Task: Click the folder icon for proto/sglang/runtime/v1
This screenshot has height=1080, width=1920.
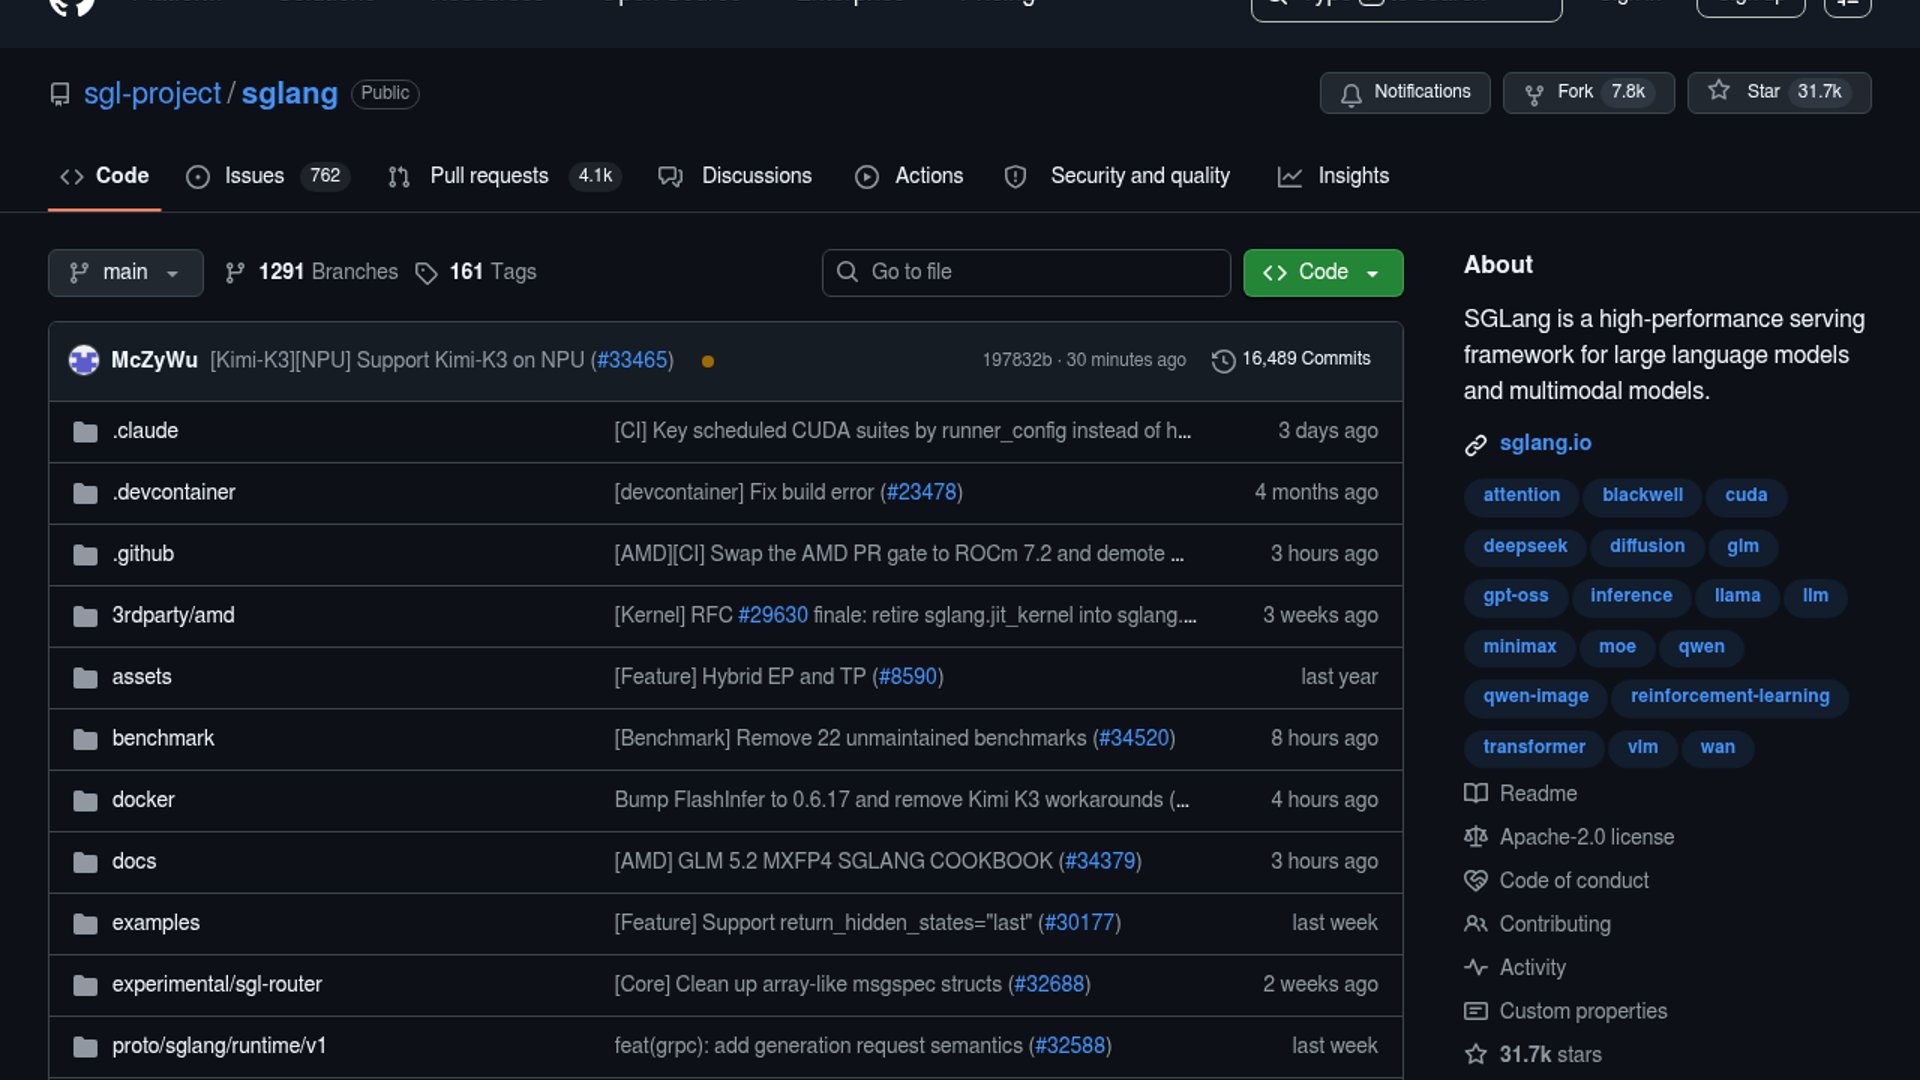Action: click(85, 1047)
